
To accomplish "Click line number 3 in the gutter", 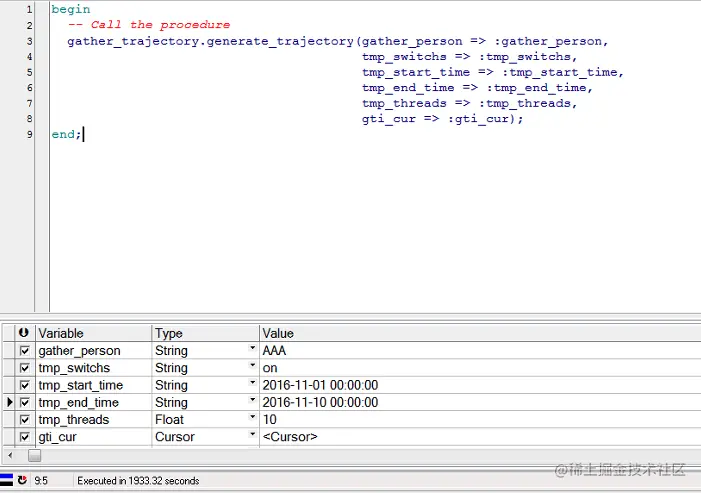I will [29, 41].
